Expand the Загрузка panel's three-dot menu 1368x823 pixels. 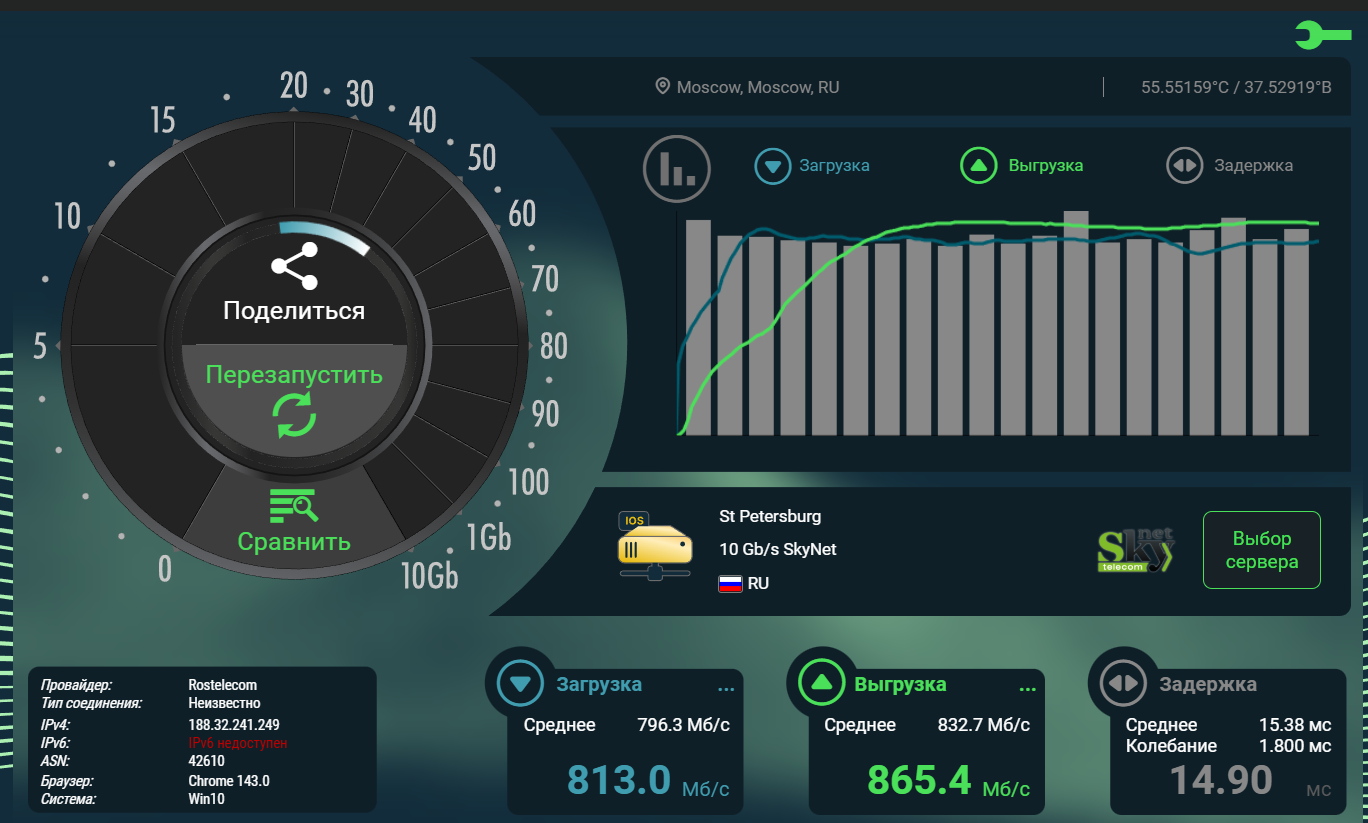click(x=726, y=689)
